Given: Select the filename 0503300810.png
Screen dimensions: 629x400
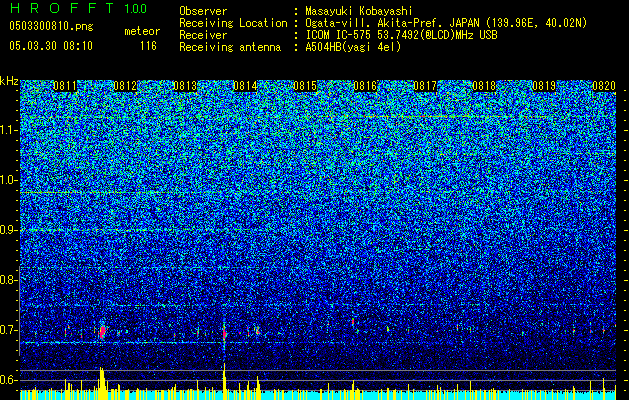Looking at the screenshot, I should [x=51, y=26].
